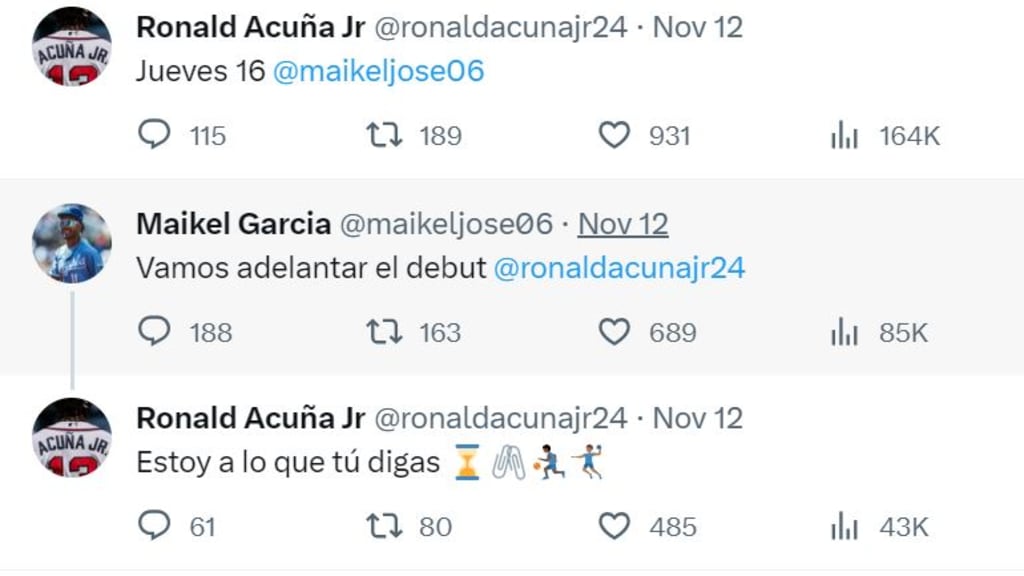Open Maikel Garcia's profile picture

click(72, 244)
